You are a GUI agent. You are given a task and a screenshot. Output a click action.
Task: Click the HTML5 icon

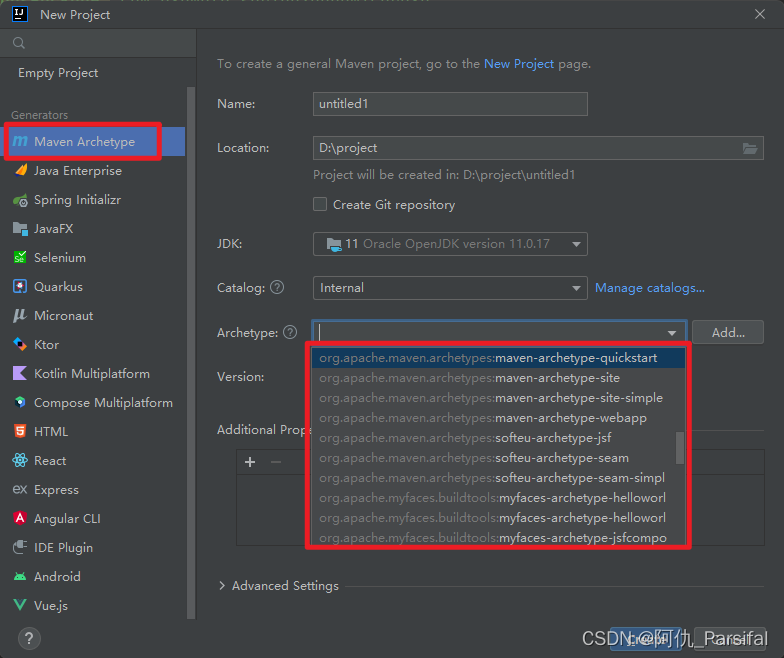tap(20, 432)
